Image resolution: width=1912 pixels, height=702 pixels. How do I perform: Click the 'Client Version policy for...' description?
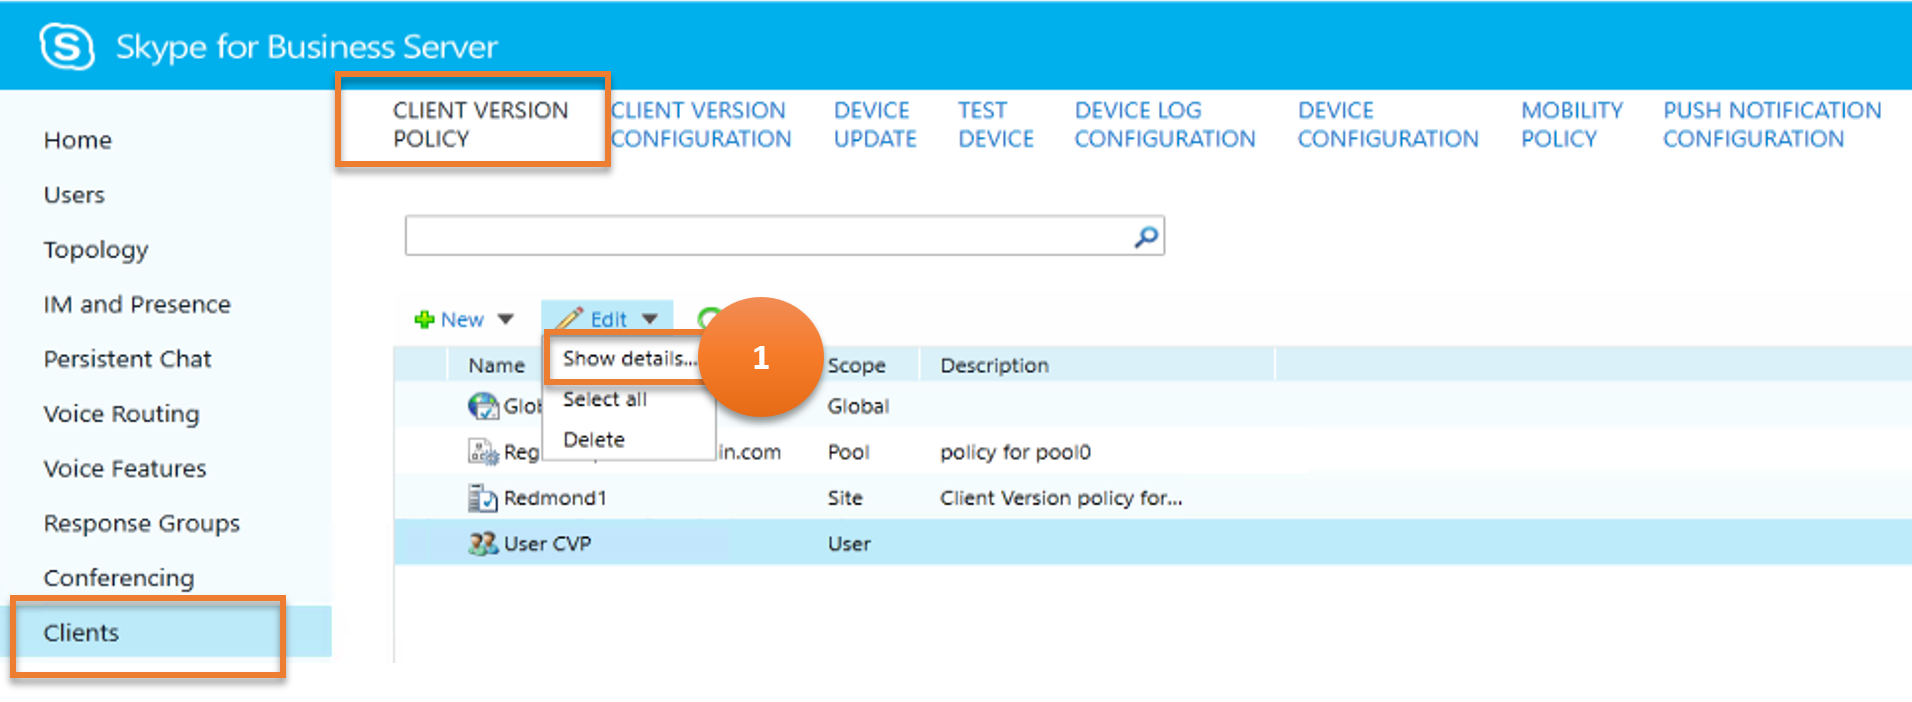coord(1061,498)
